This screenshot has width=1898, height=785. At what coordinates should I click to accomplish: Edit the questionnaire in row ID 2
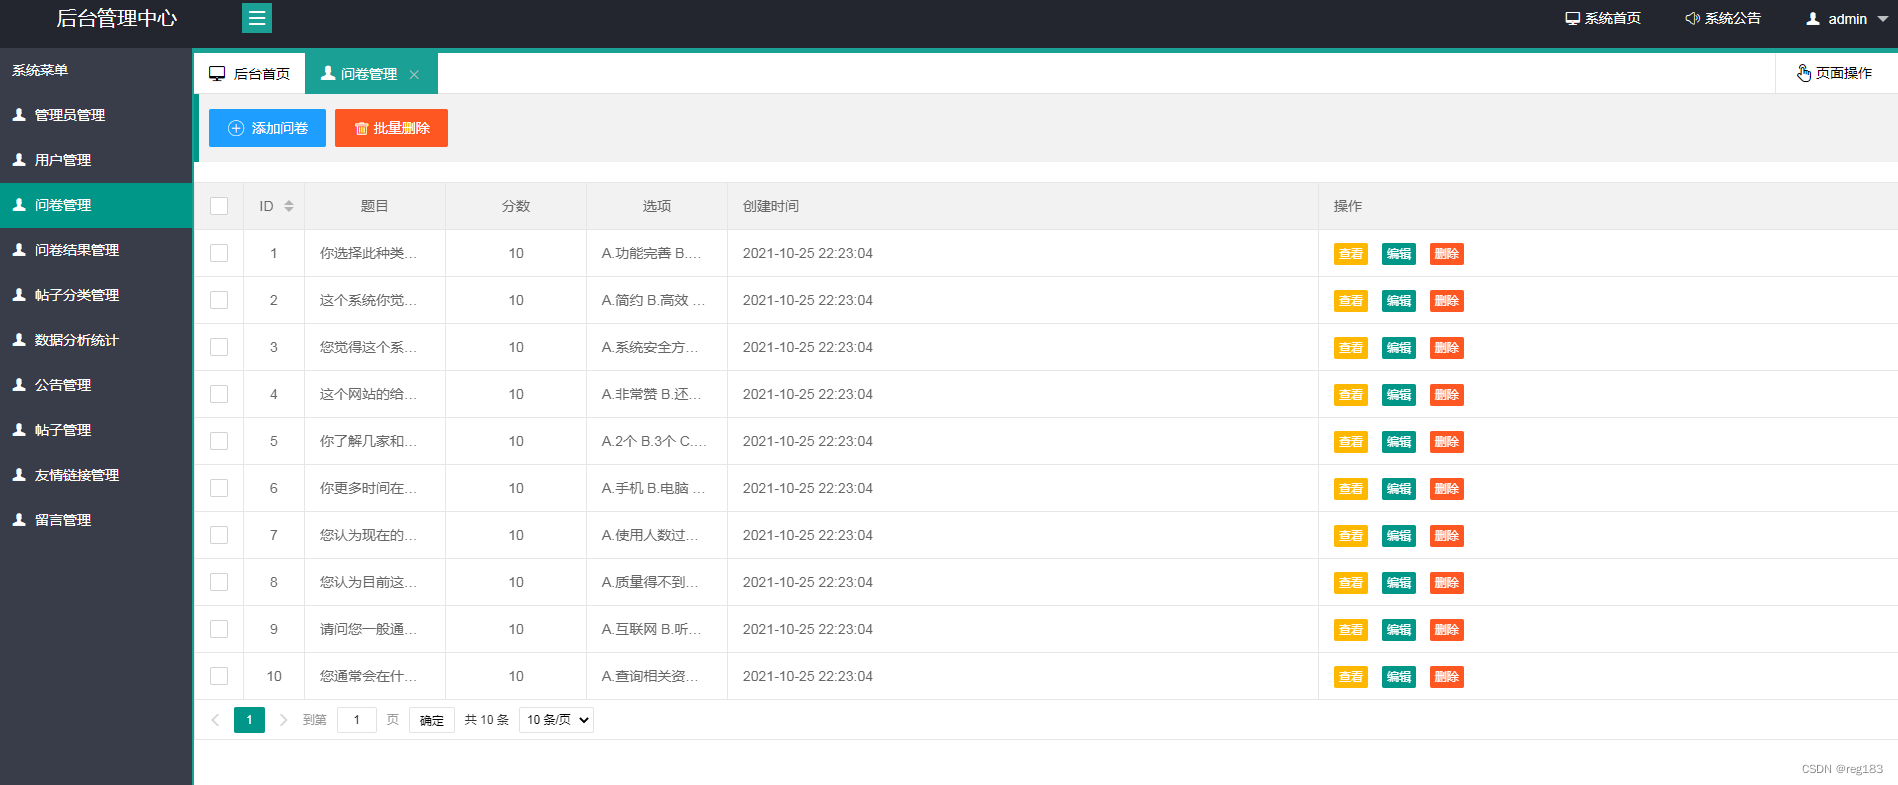click(x=1398, y=301)
